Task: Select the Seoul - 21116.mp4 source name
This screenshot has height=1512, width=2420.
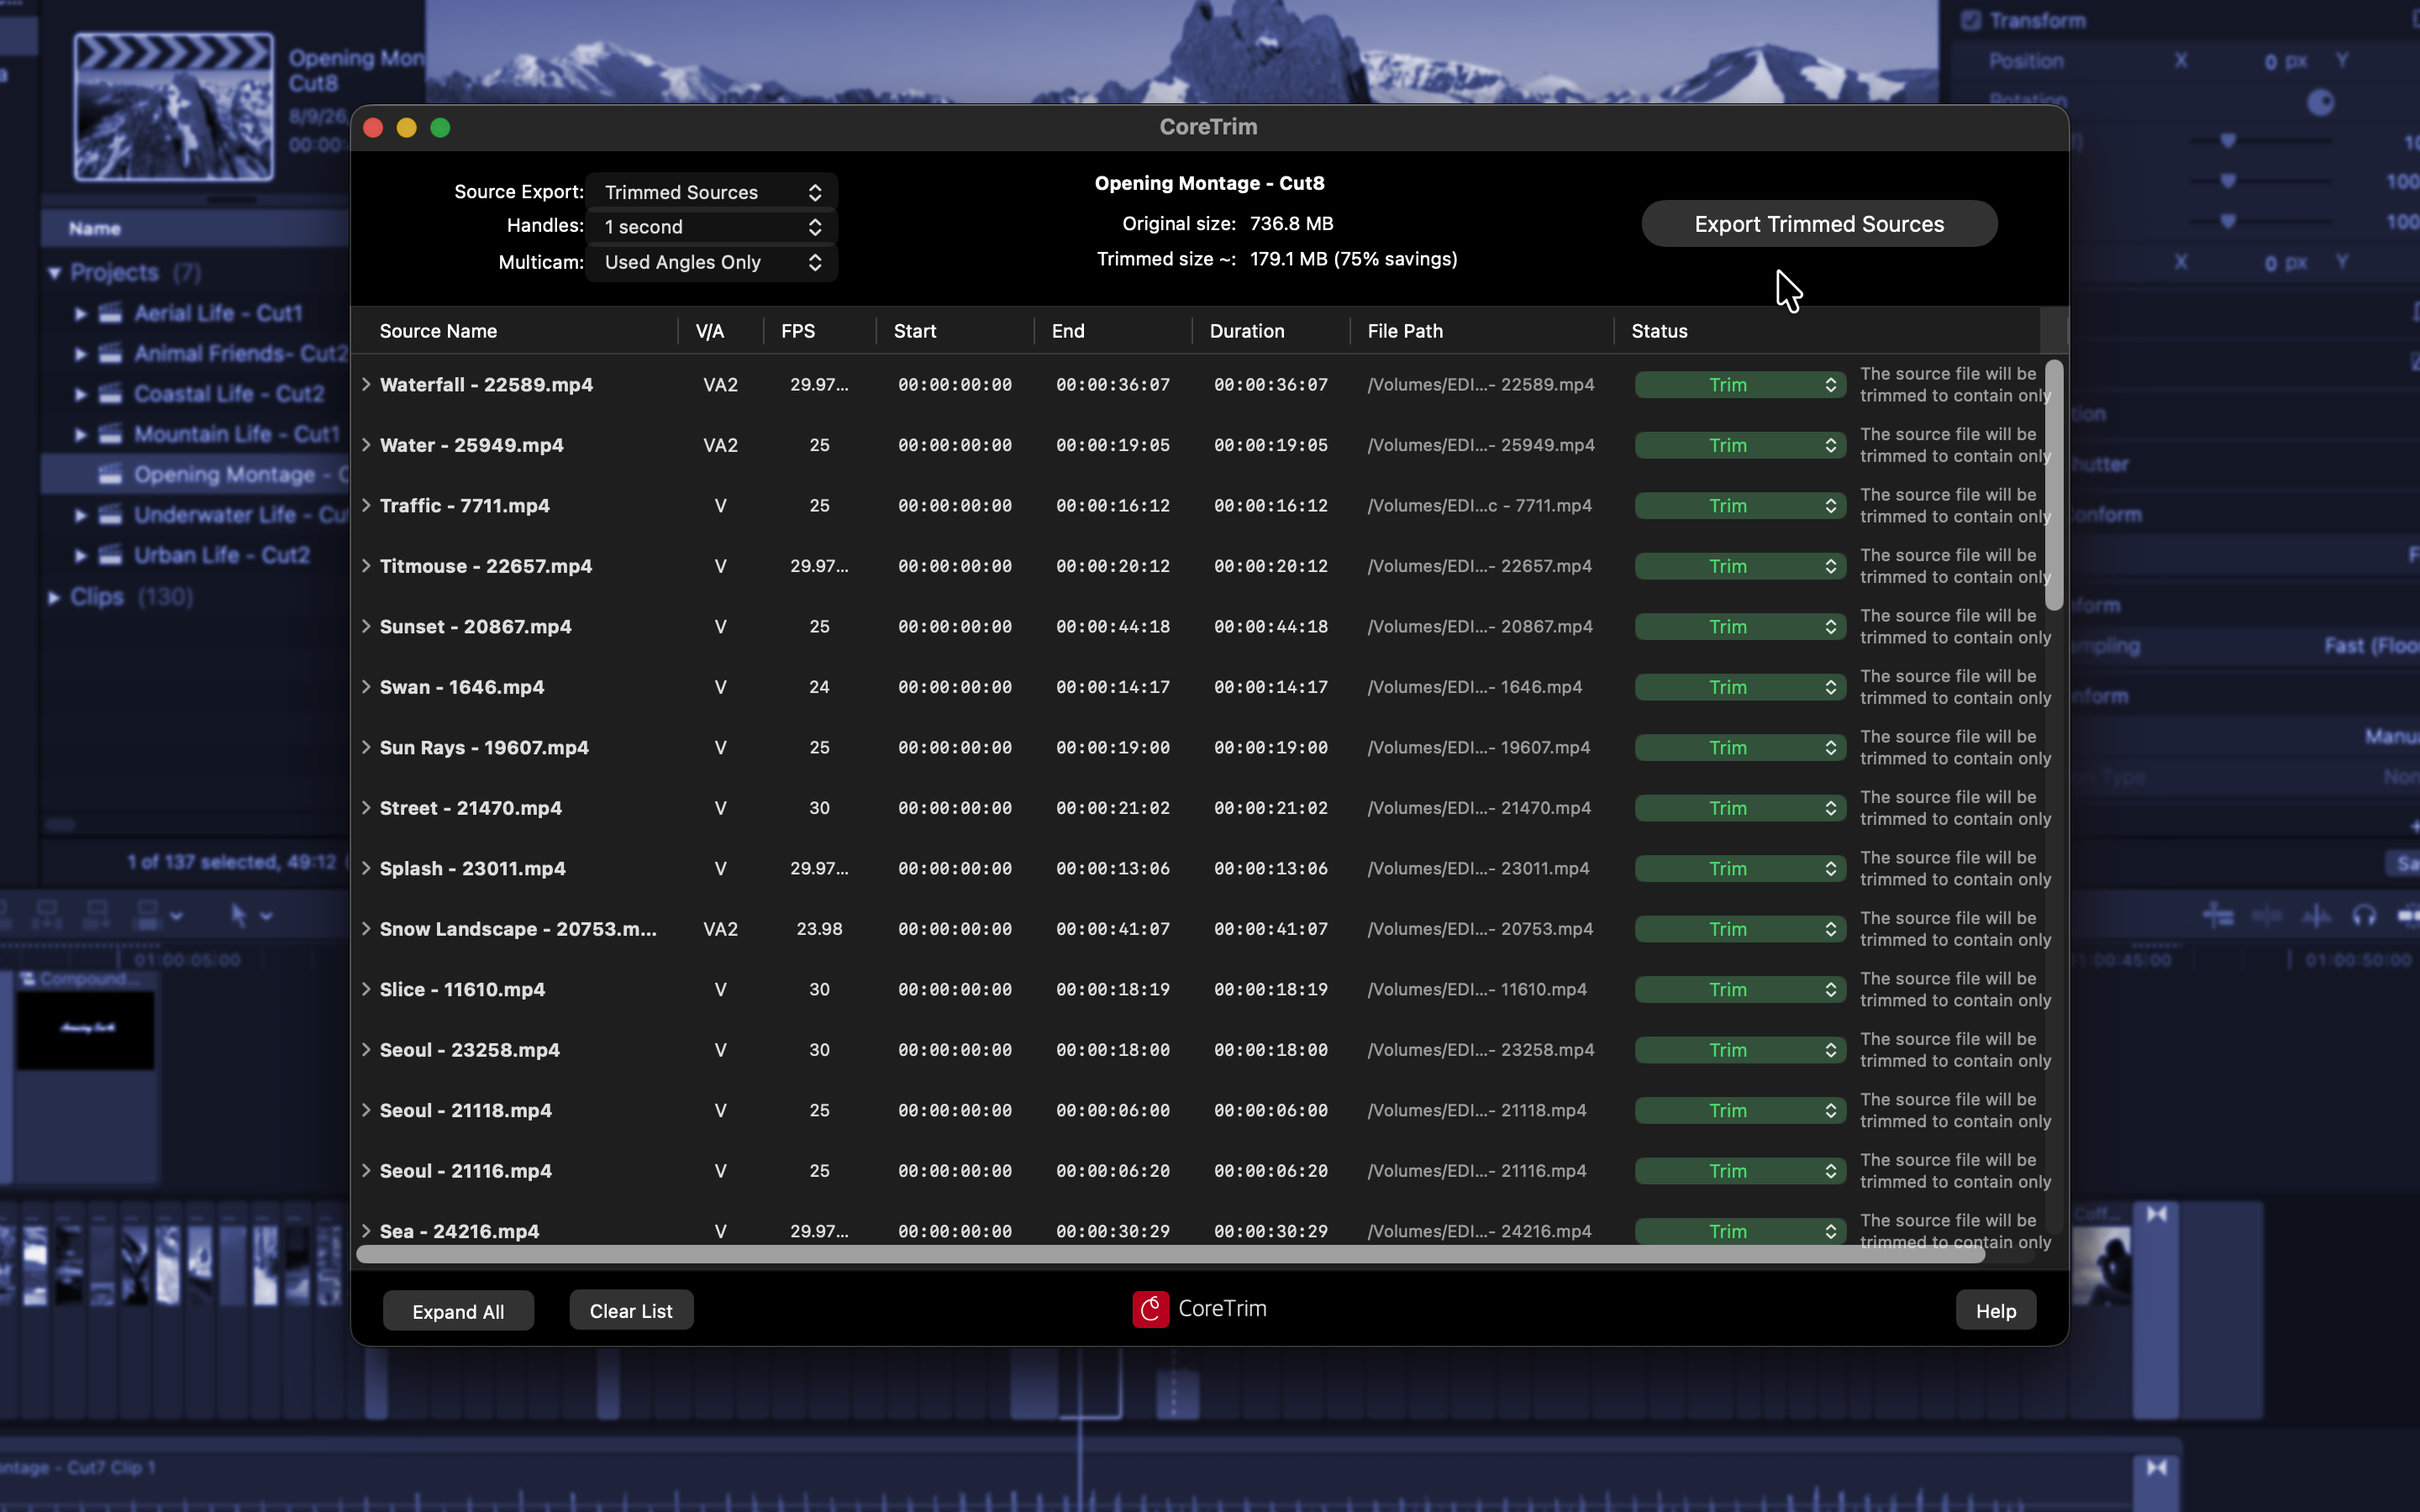Action: pyautogui.click(x=466, y=1171)
